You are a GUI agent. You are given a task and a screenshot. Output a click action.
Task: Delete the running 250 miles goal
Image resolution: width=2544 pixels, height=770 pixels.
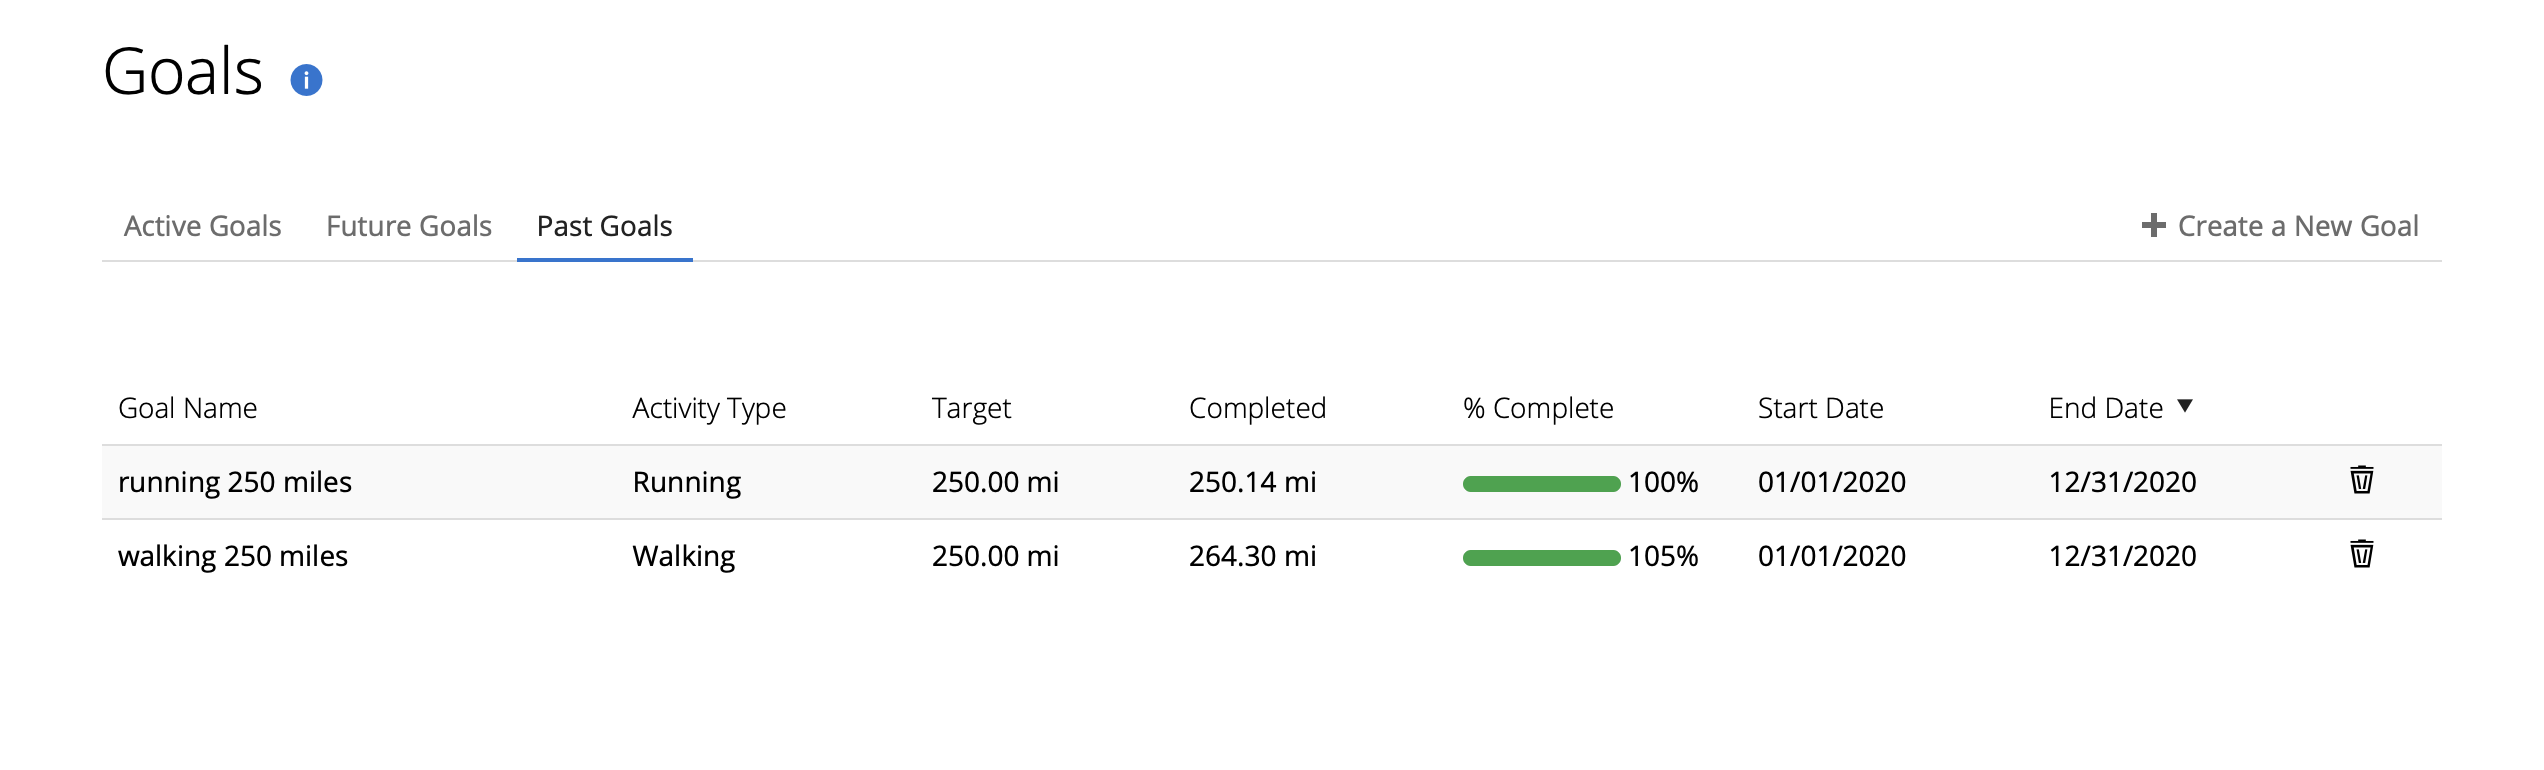pyautogui.click(x=2361, y=480)
